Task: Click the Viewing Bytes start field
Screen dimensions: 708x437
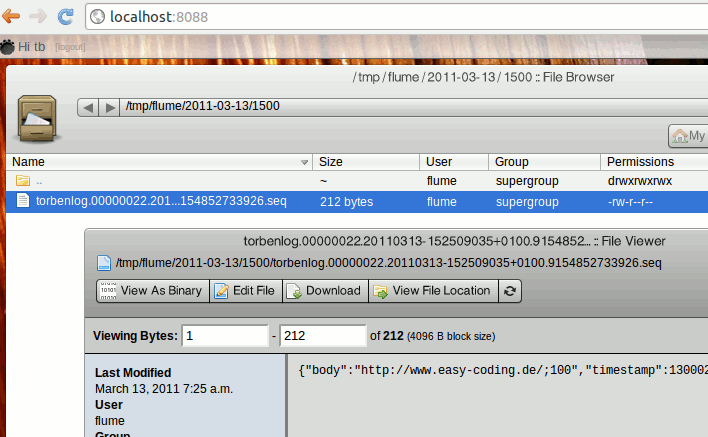Action: pyautogui.click(x=226, y=335)
